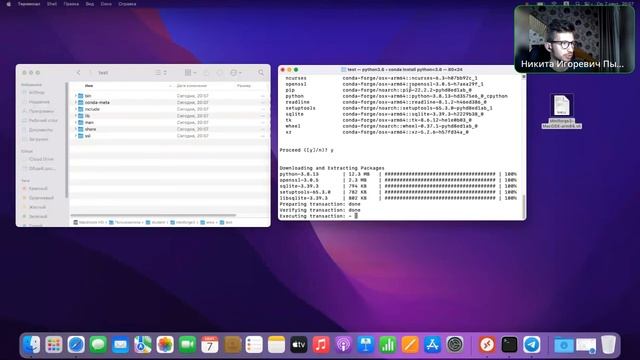Image resolution: width=640 pixels, height=360 pixels.
Task: Open Maps from Dock
Action: coord(142,345)
